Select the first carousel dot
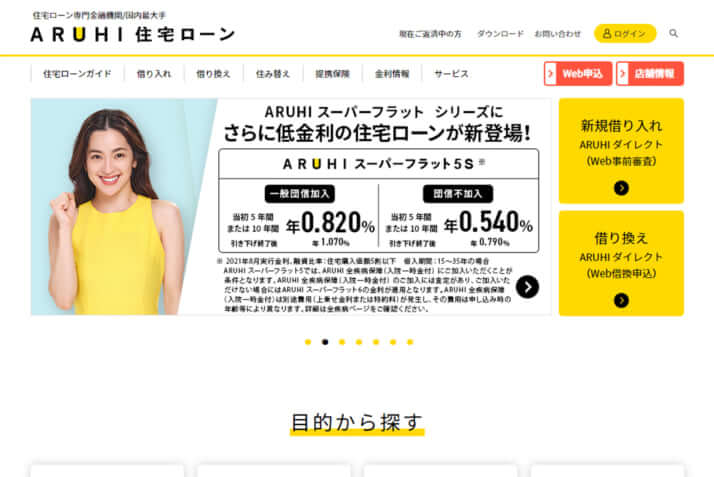 click(x=308, y=342)
